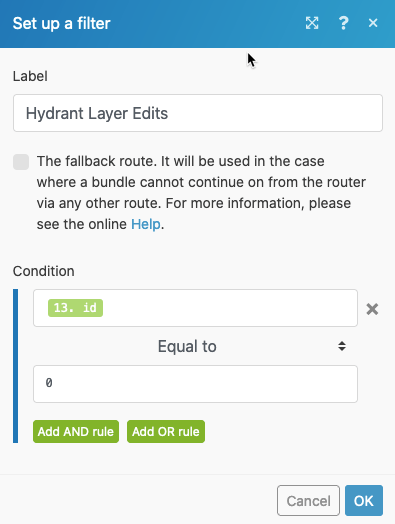Add an OR rule to the condition

click(x=166, y=431)
